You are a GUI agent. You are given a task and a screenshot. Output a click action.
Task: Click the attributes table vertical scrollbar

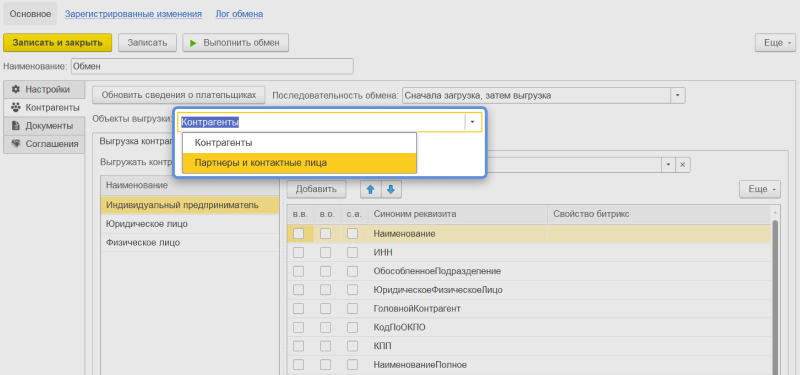click(x=776, y=291)
